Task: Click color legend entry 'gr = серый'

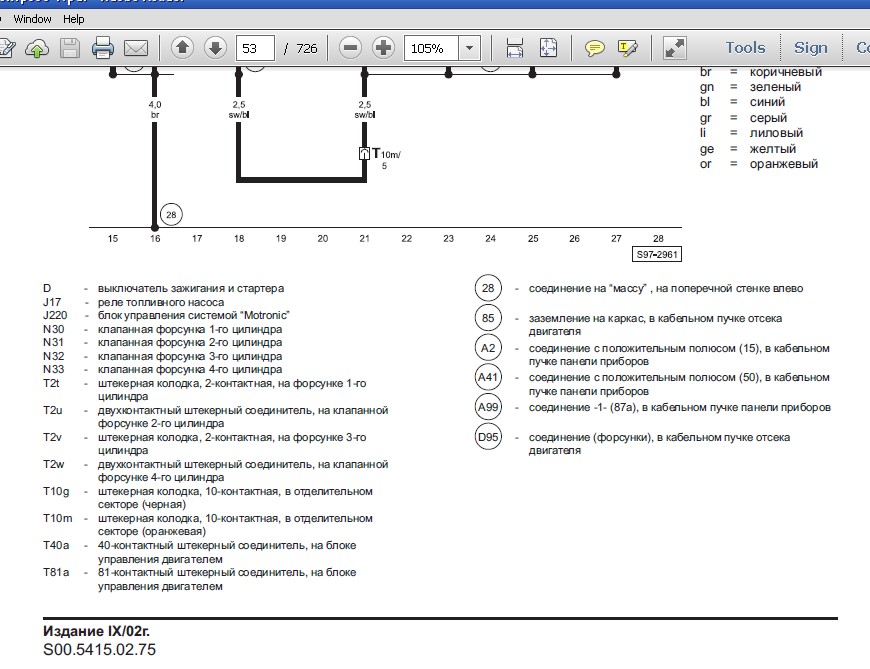Action: point(743,118)
